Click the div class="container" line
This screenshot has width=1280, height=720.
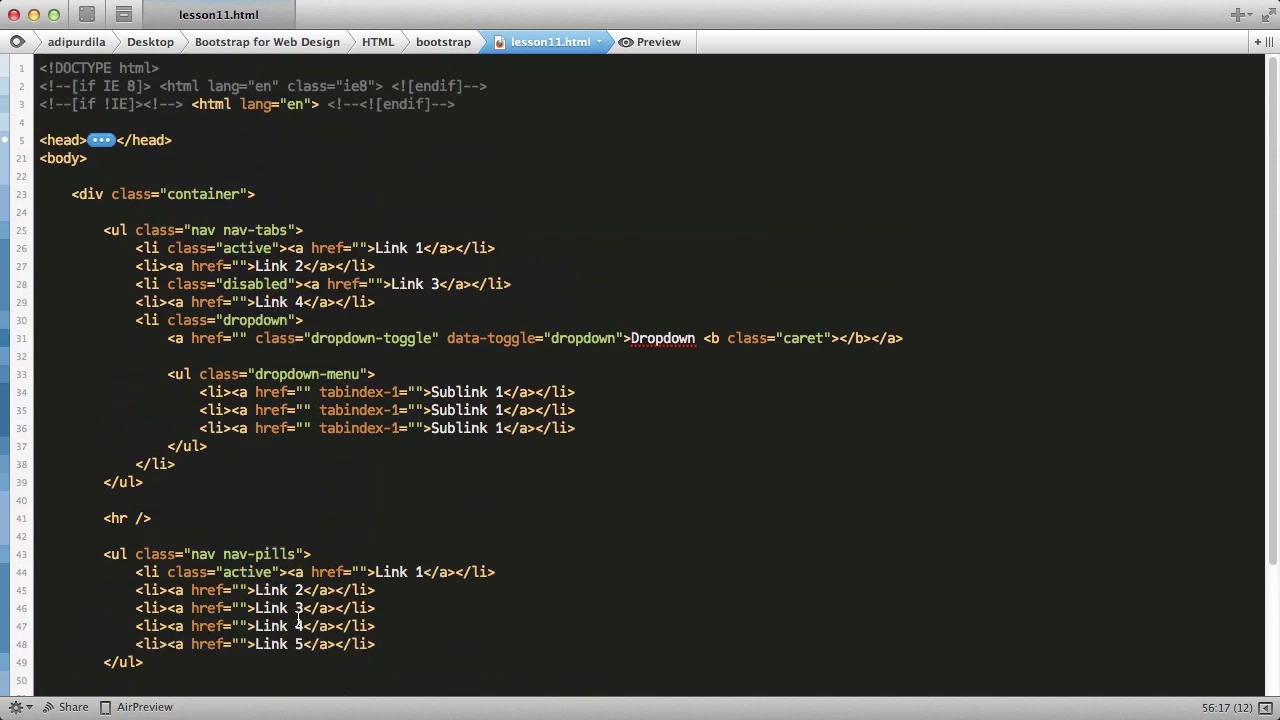tap(163, 194)
